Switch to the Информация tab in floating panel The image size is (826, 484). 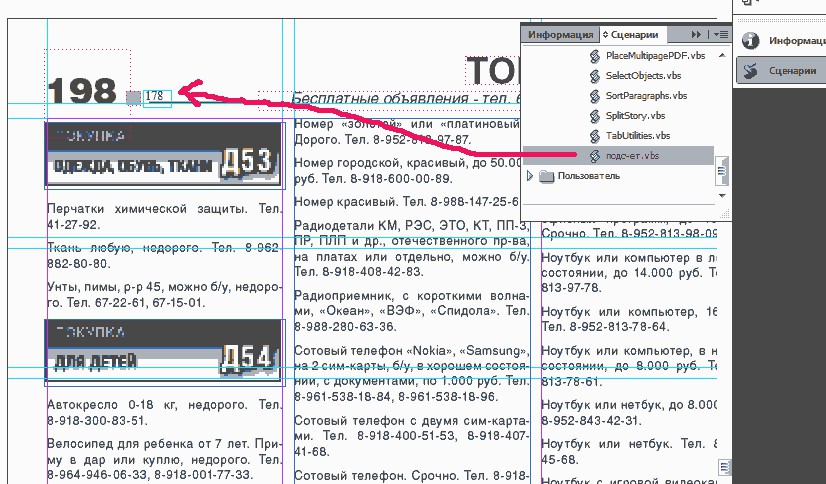tap(560, 35)
